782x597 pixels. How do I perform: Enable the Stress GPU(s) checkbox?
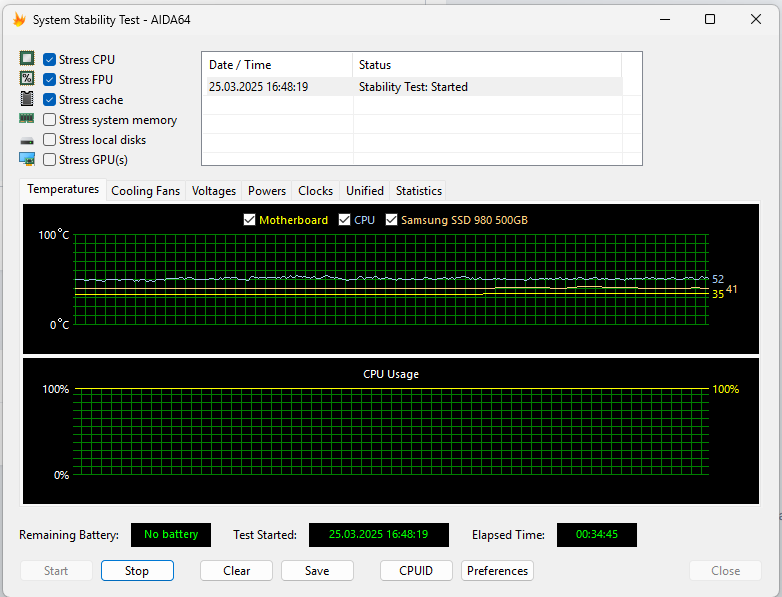pos(50,160)
